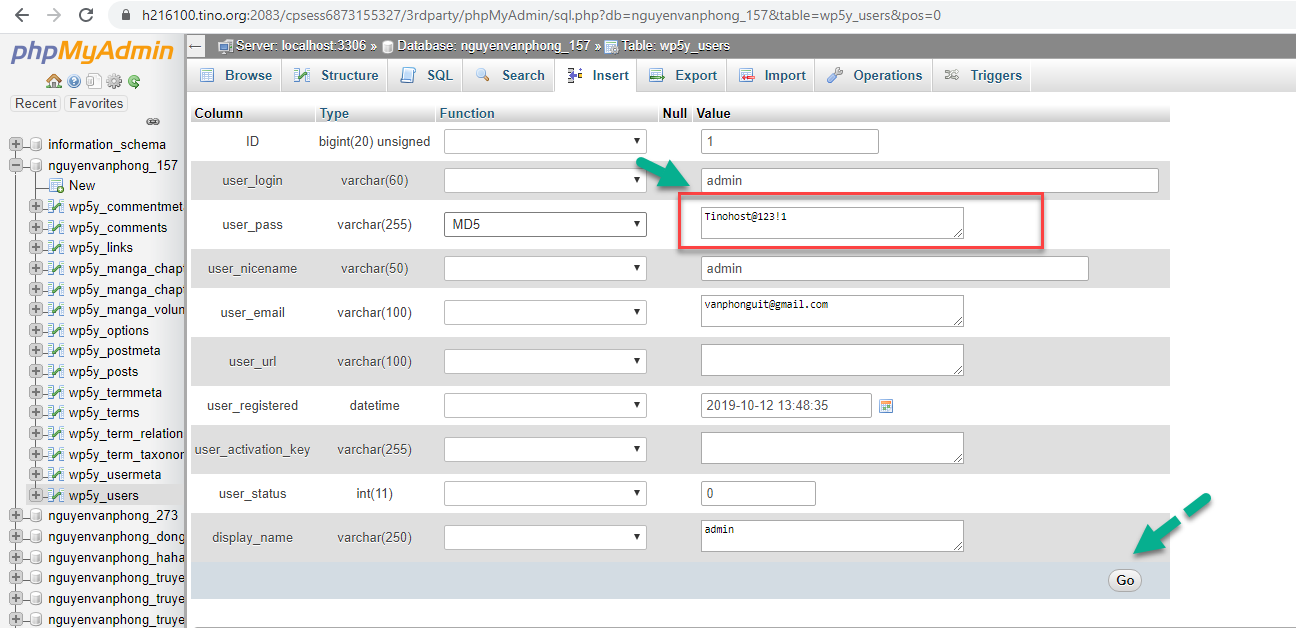The image size is (1296, 628).
Task: Switch to the Favorites list
Action: (96, 103)
